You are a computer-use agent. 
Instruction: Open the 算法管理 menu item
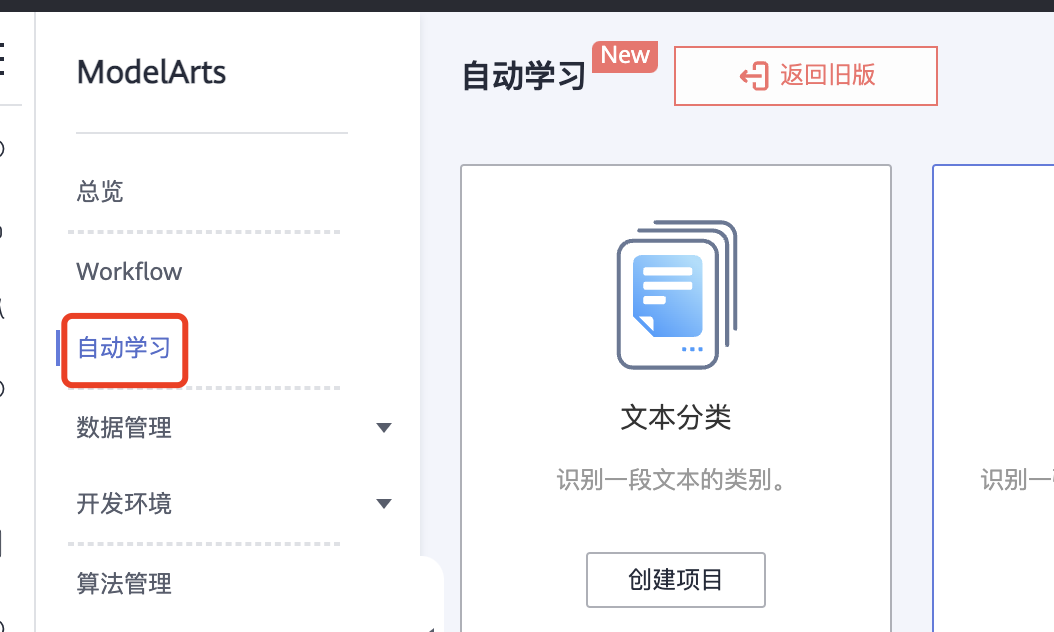[x=124, y=583]
